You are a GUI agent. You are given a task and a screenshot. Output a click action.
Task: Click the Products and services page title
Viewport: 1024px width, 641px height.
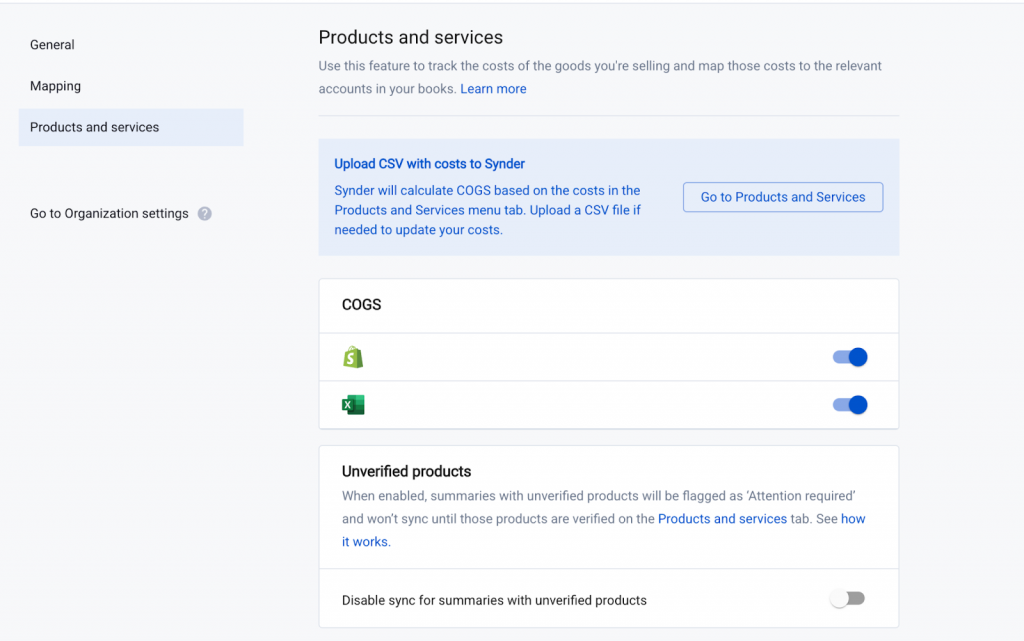(410, 38)
